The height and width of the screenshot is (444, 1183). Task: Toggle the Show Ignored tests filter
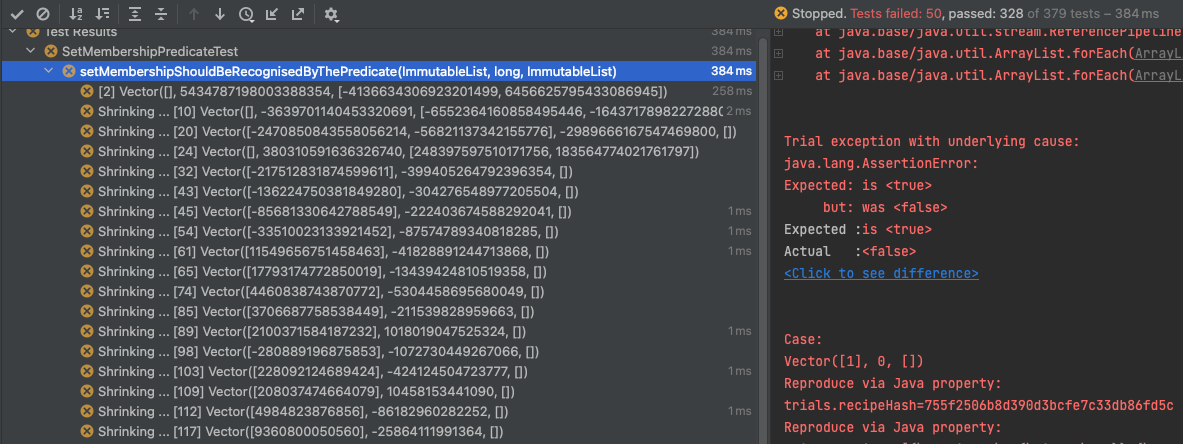tap(42, 14)
